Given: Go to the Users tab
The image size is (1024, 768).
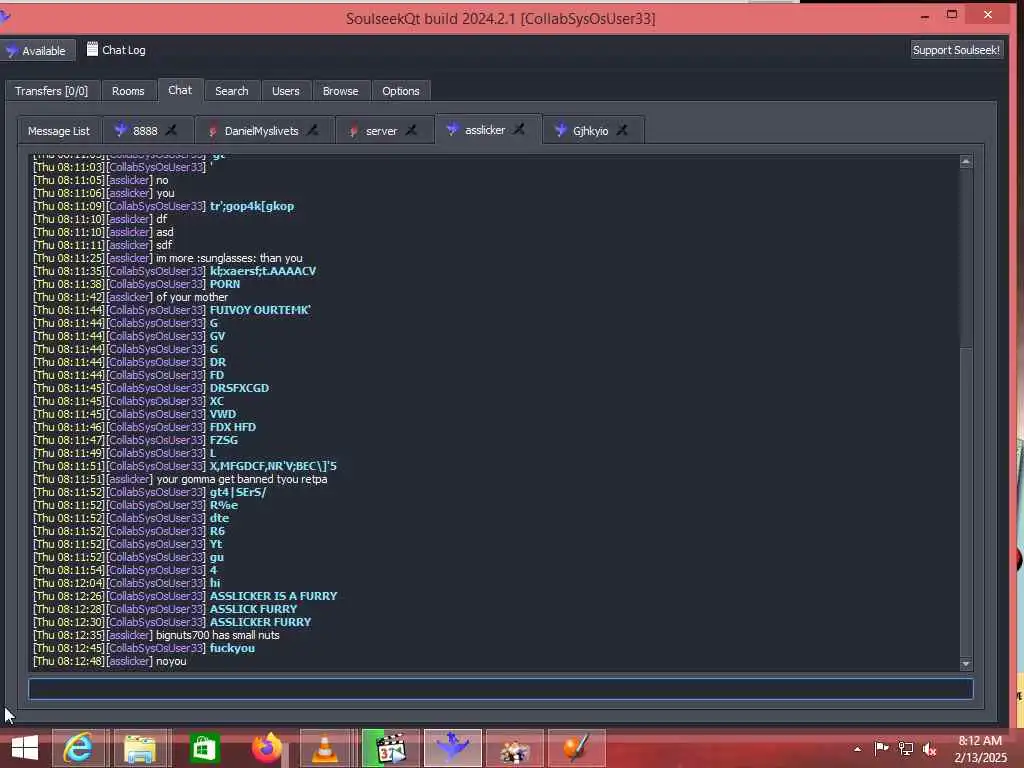Looking at the screenshot, I should coord(285,91).
